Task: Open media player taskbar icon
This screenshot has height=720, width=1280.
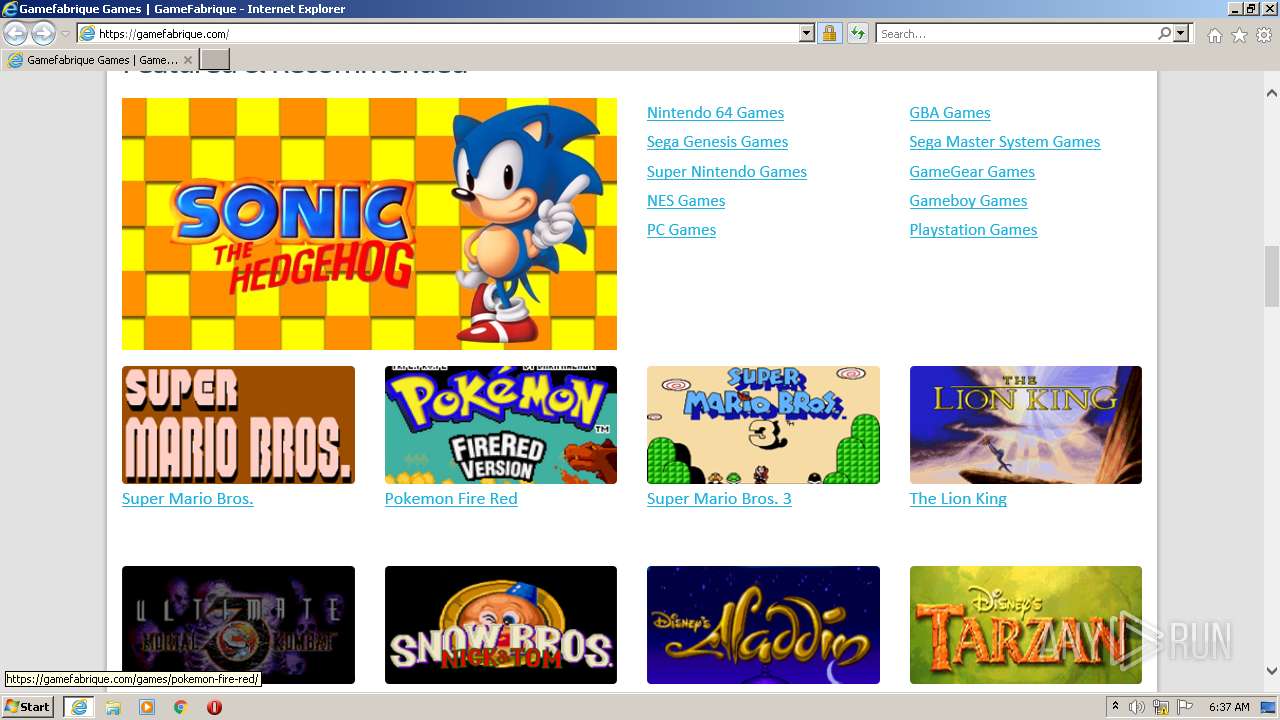Action: pyautogui.click(x=147, y=707)
